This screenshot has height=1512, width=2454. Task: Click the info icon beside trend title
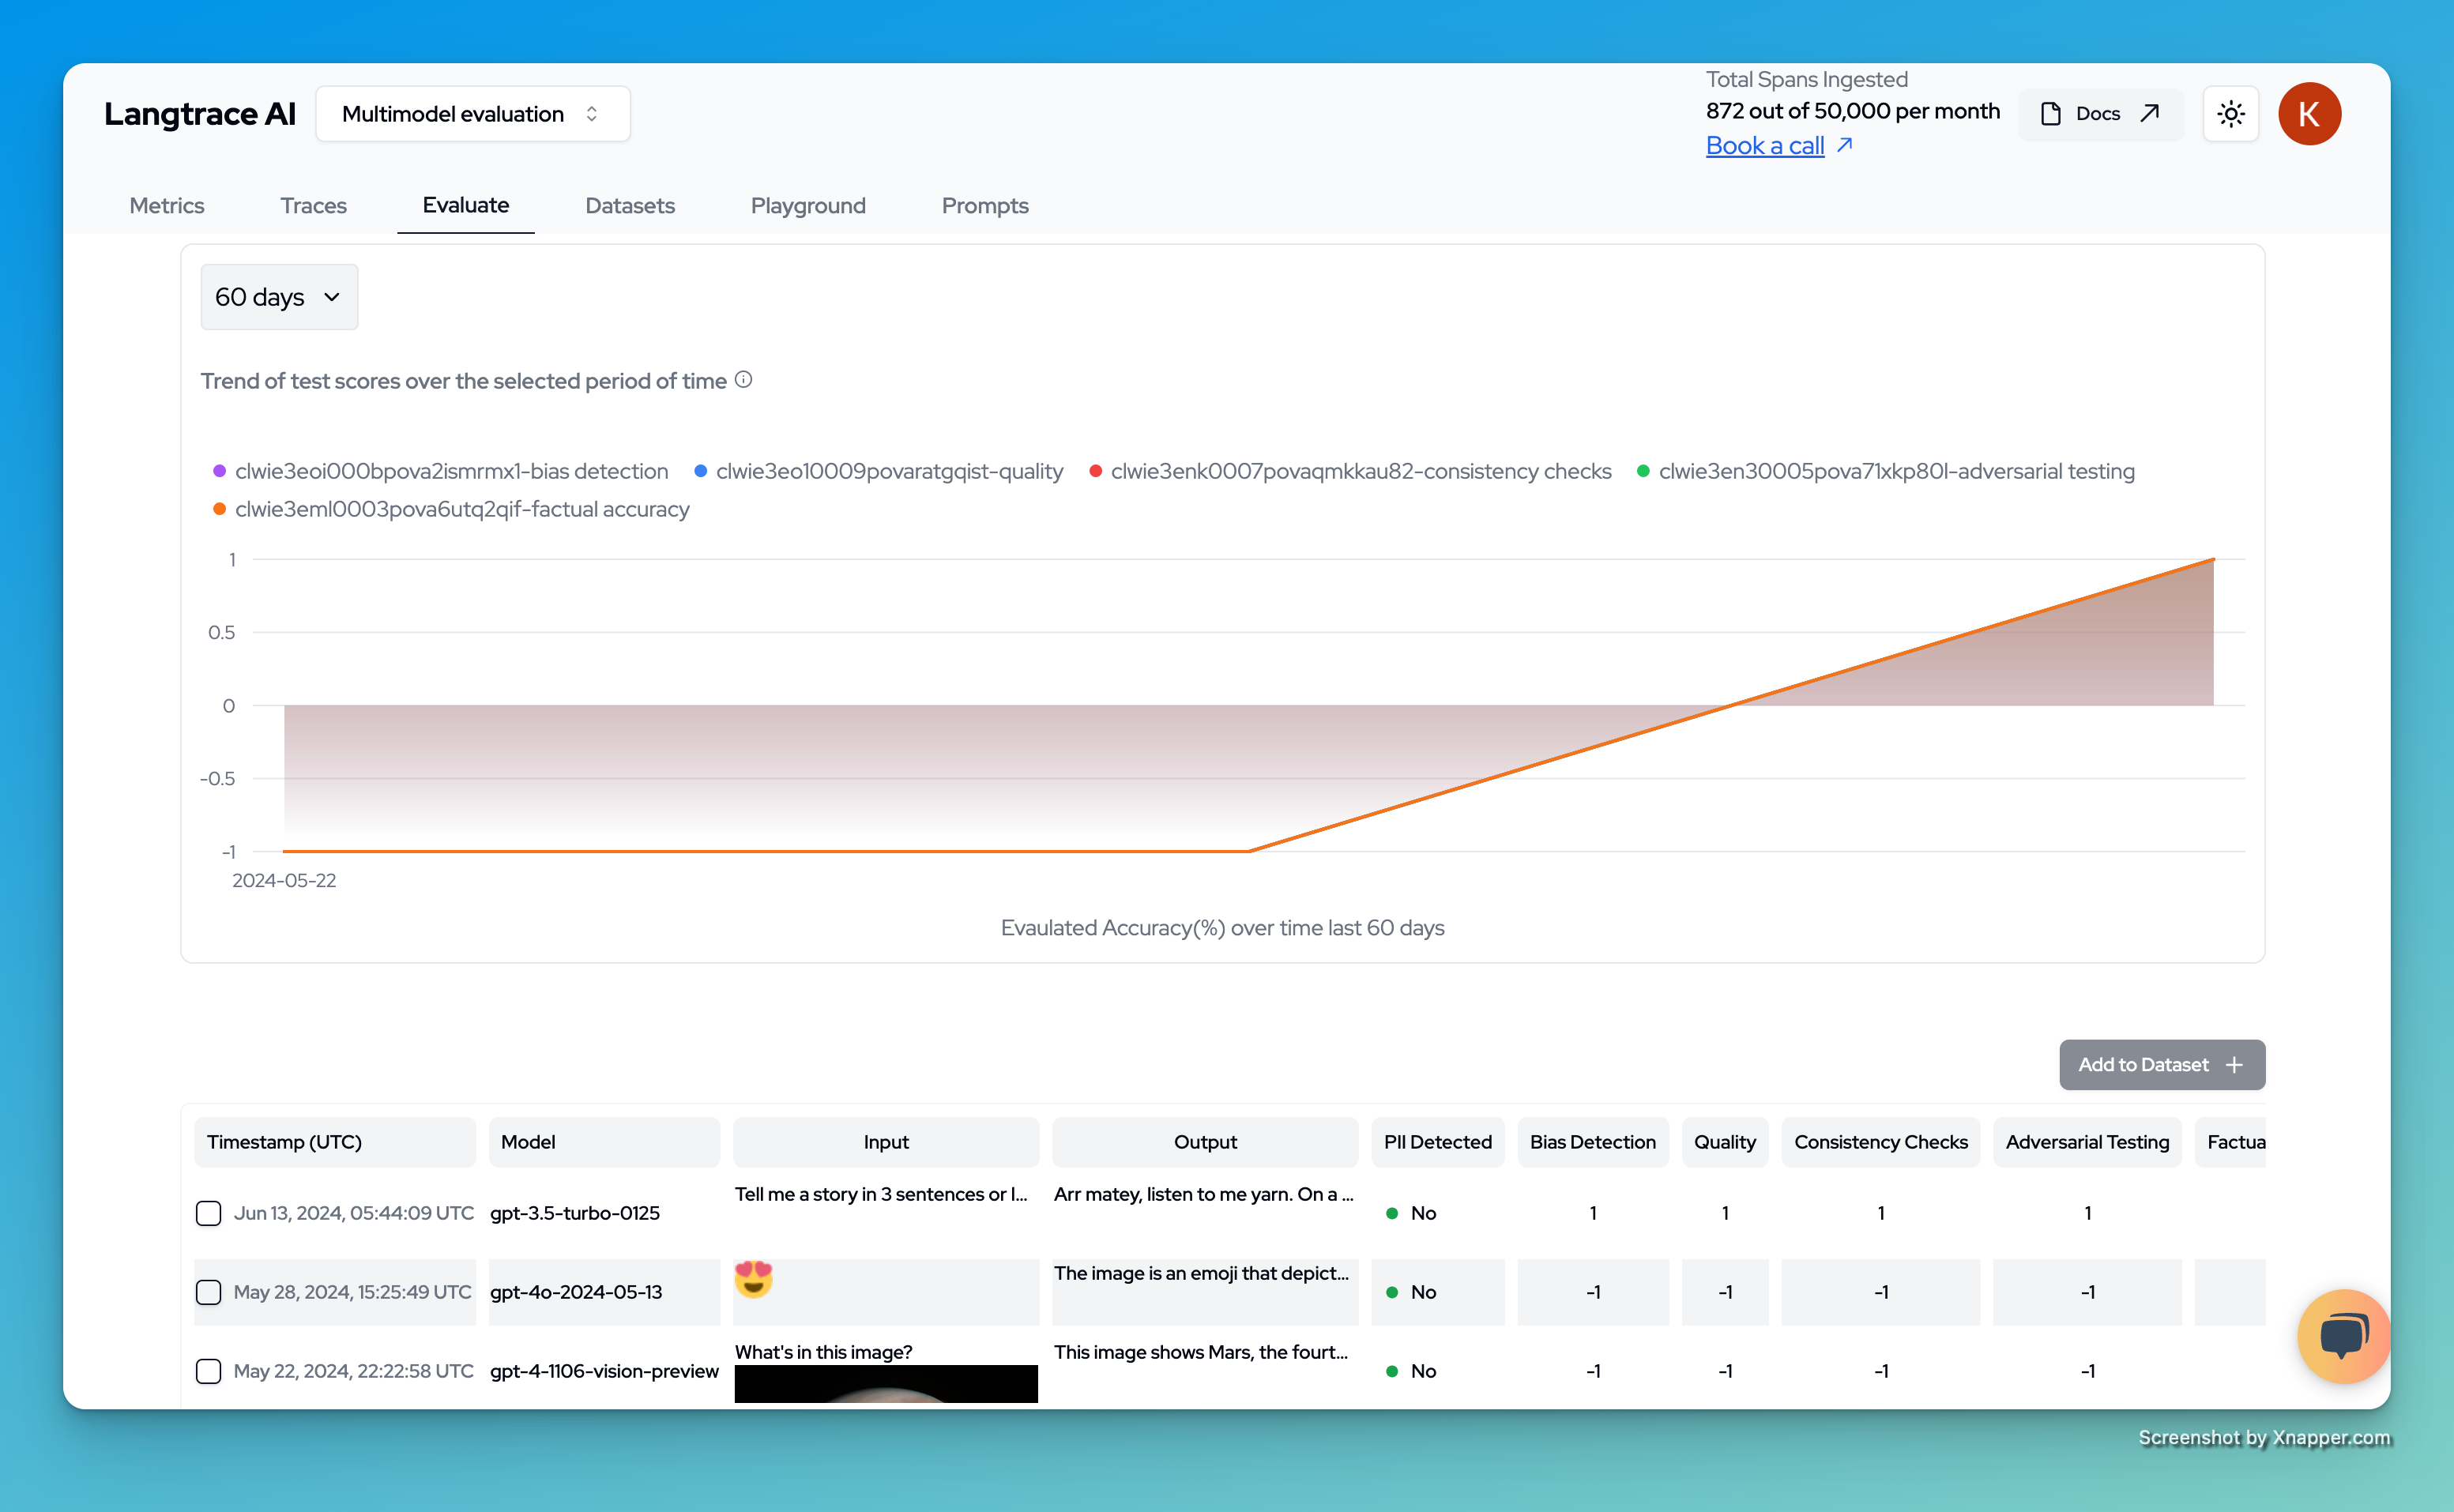(743, 380)
